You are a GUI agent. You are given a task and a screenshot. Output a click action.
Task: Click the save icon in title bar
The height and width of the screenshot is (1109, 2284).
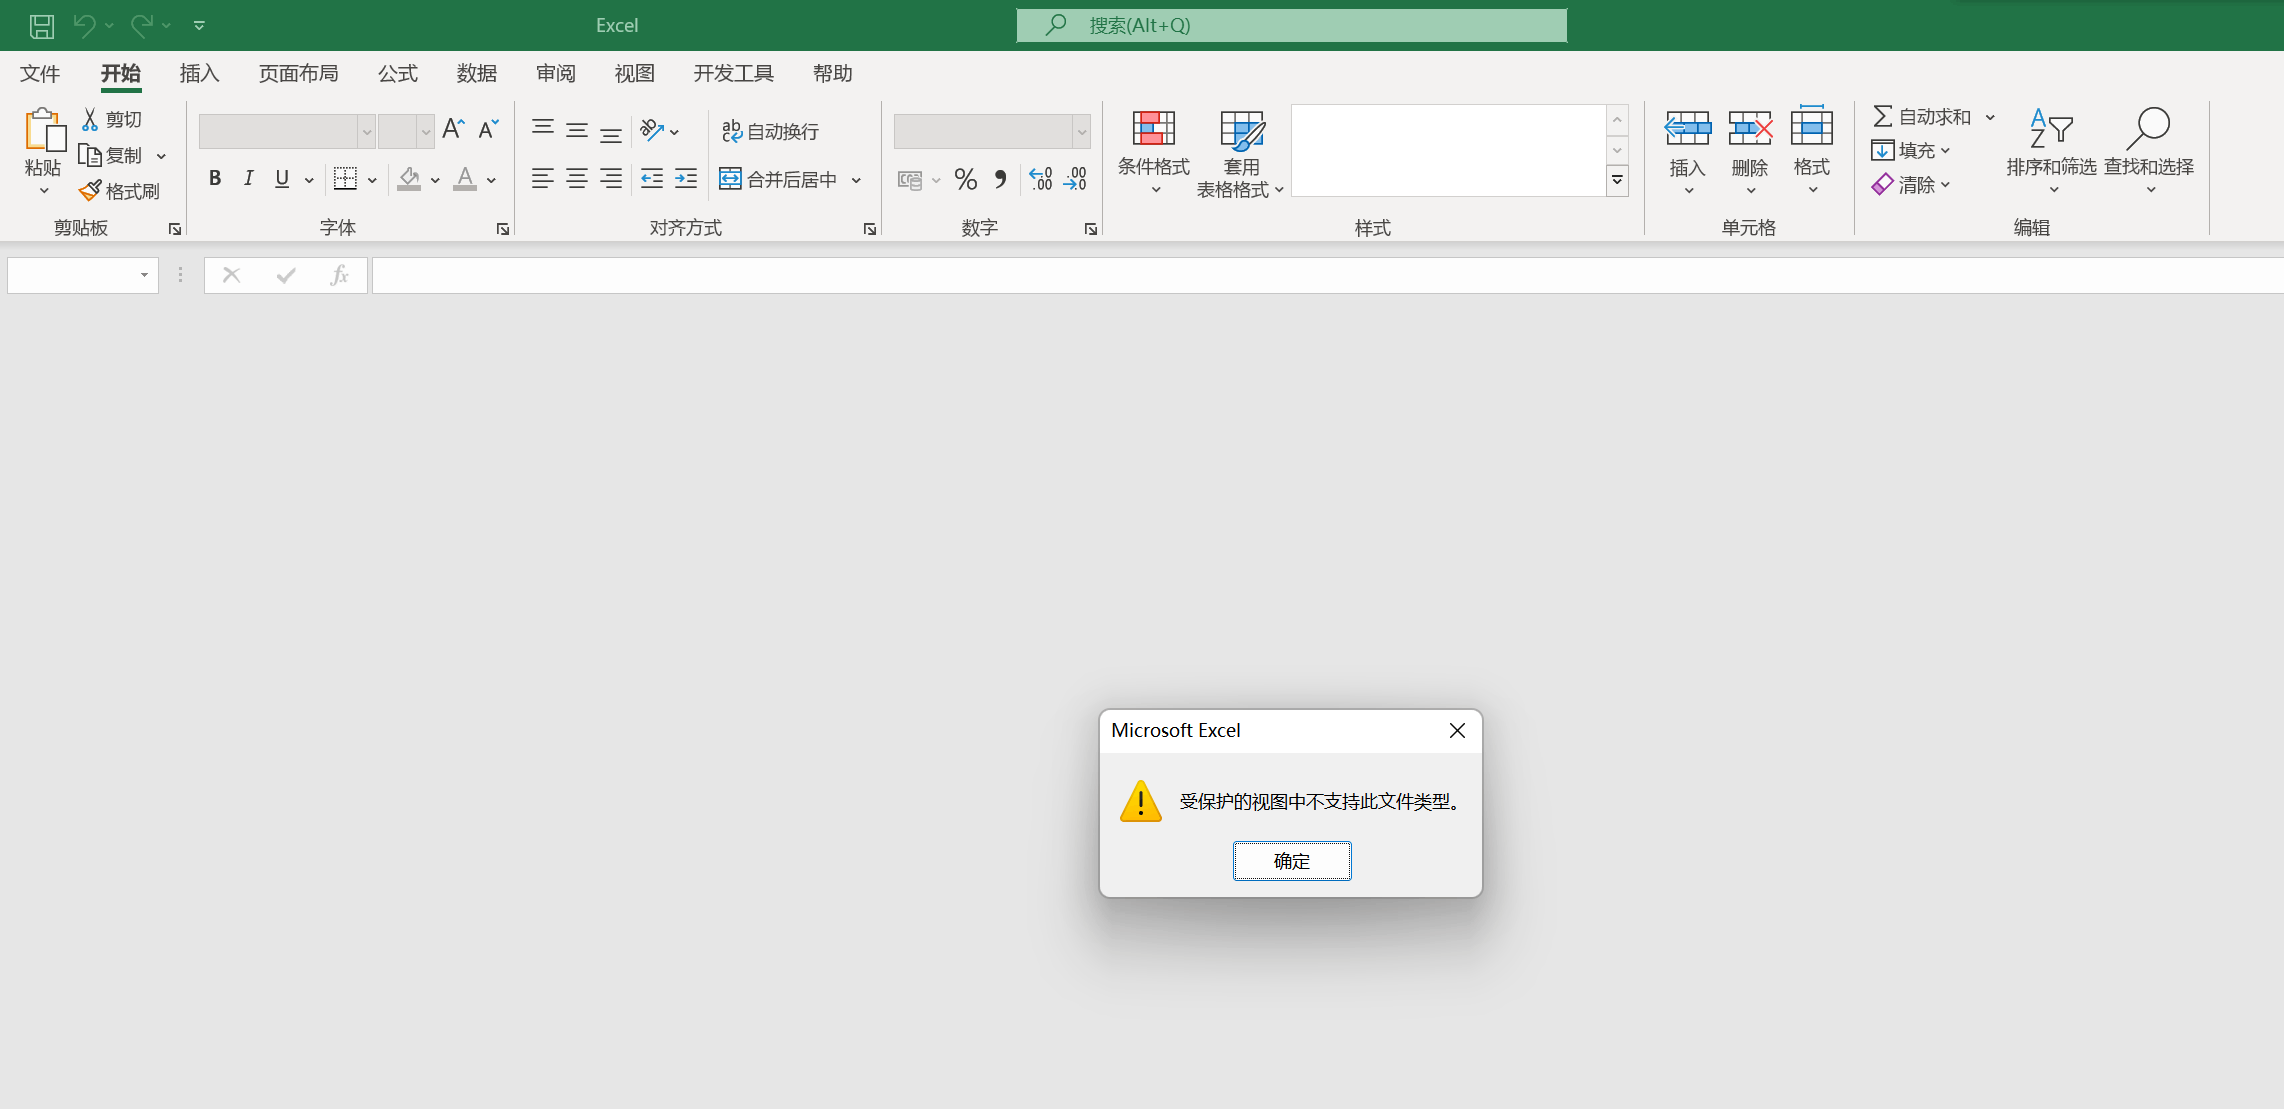coord(41,26)
